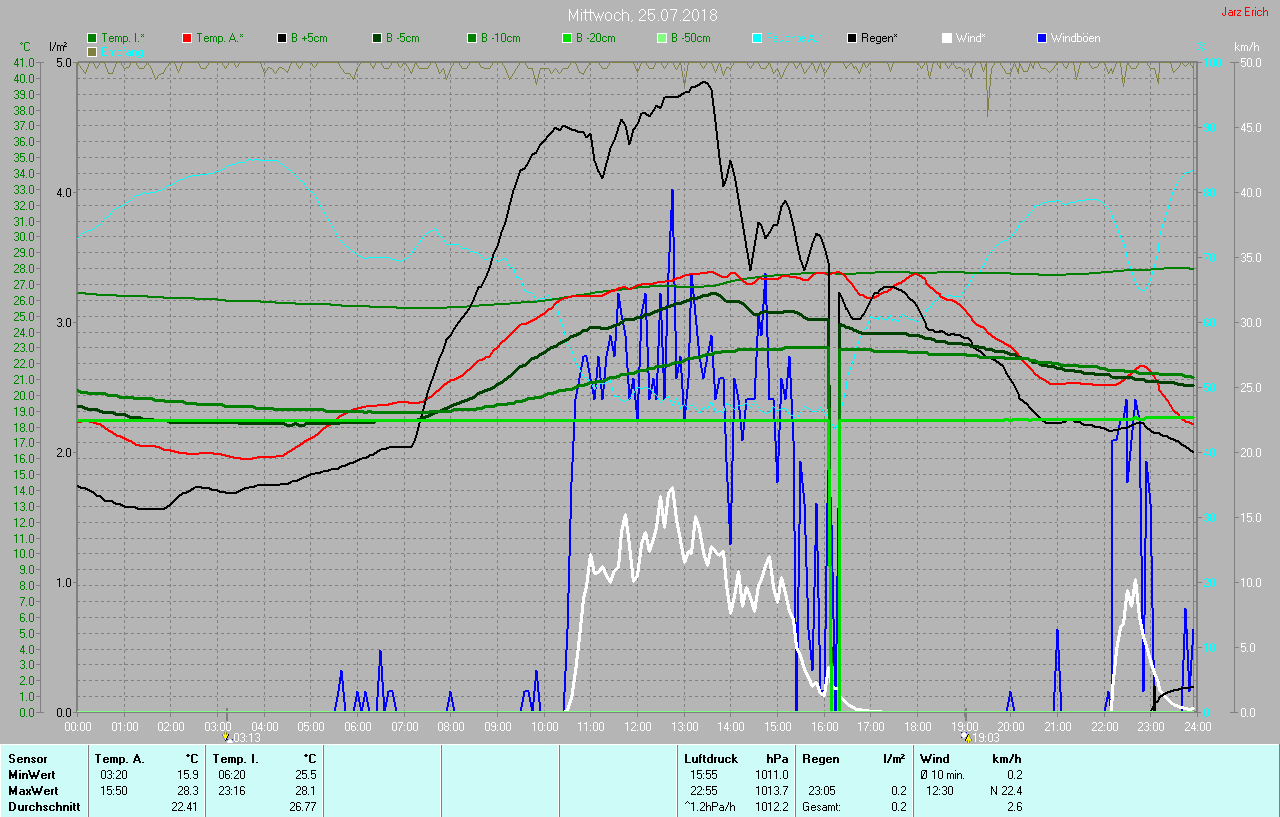Screen dimensions: 1280x817
Task: Click the sunrise marker at 03:13
Action: (228, 737)
